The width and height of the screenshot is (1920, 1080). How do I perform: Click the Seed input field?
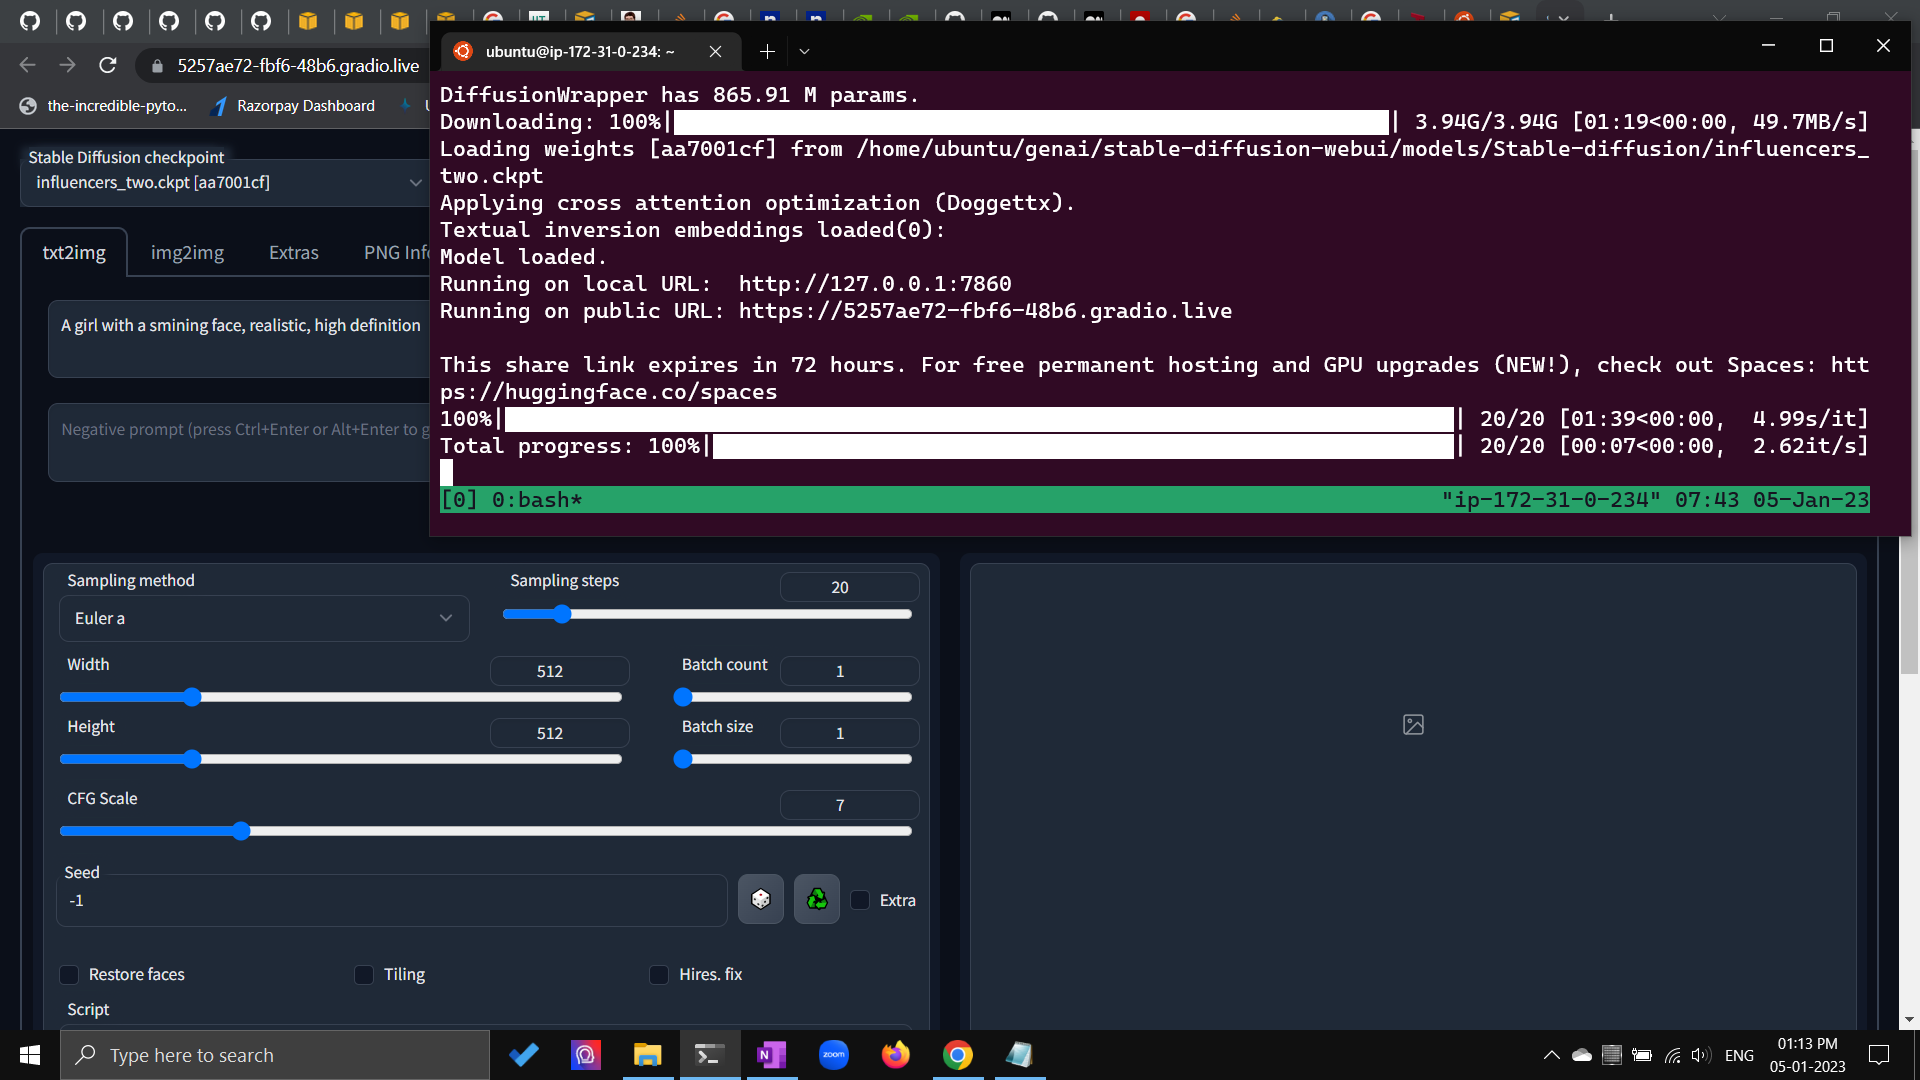coord(391,900)
